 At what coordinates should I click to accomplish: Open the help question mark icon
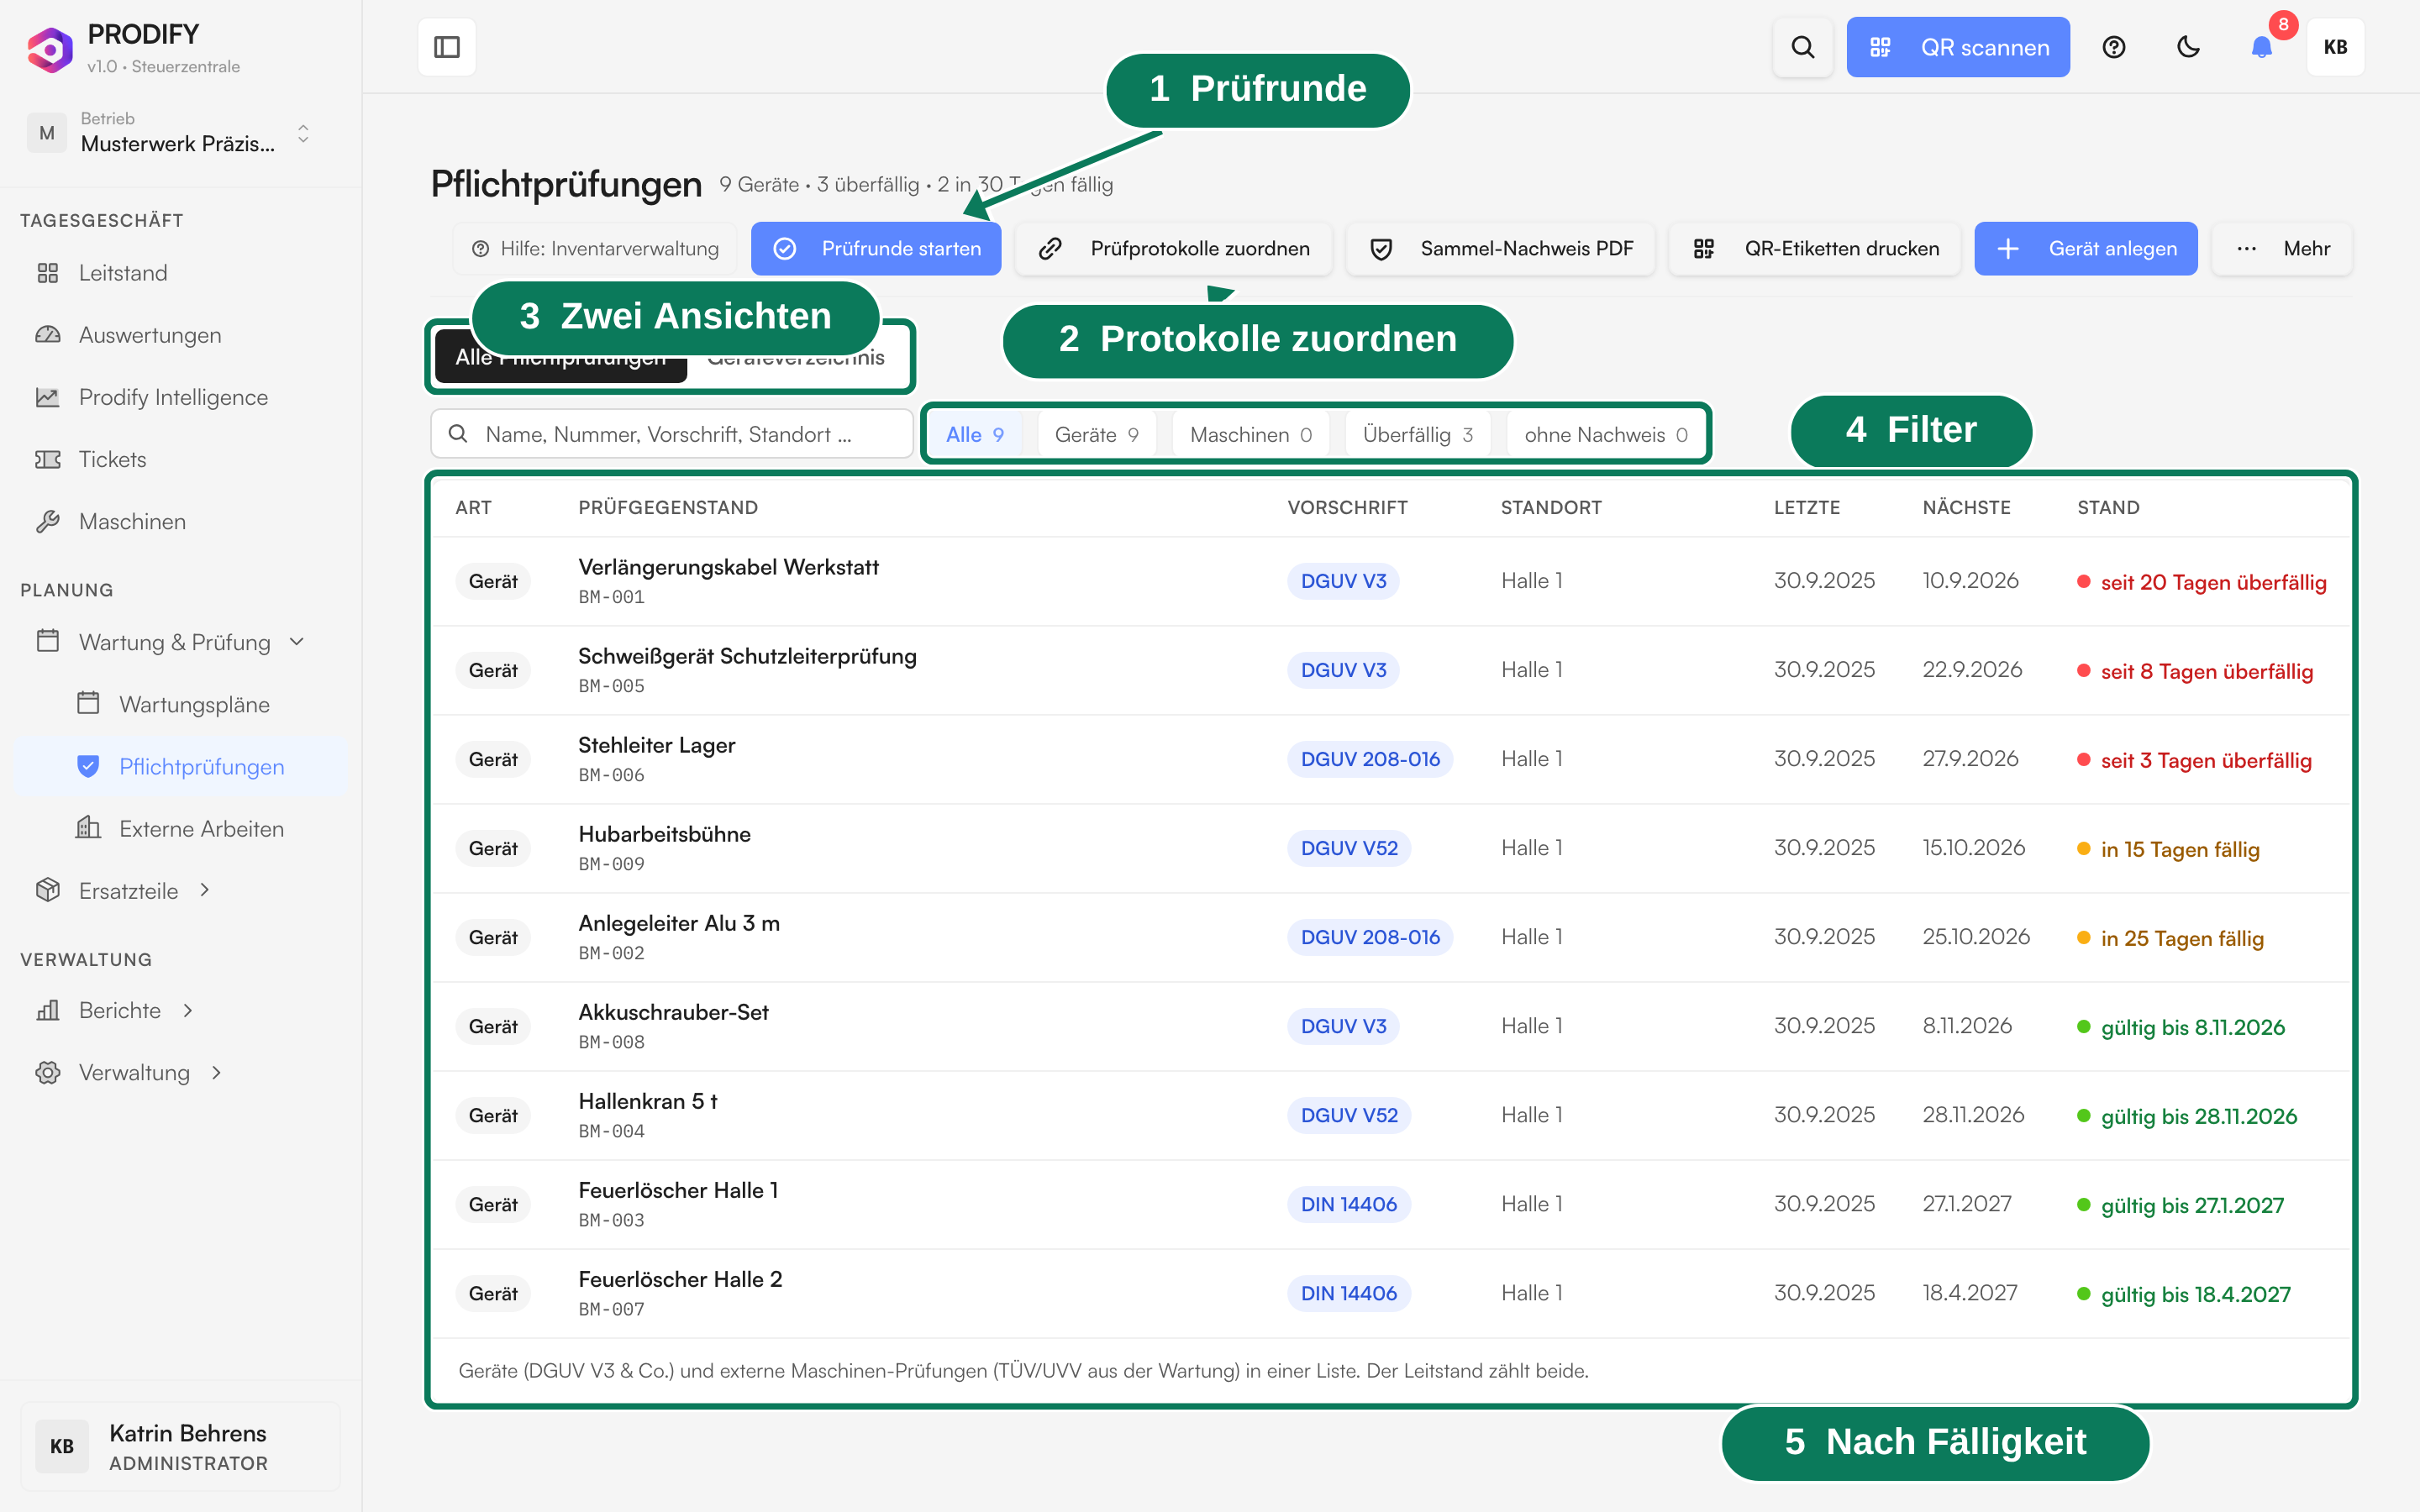2113,47
